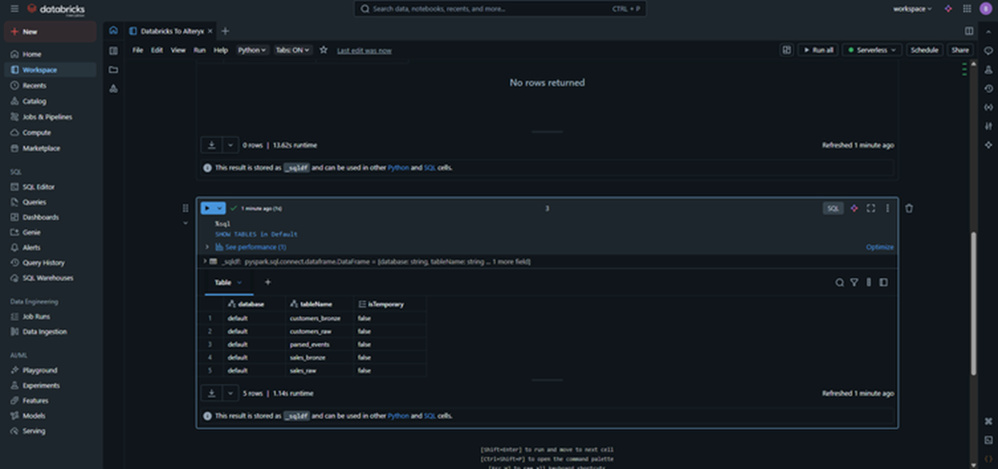
Task: Open the Python language dropdown
Action: pyautogui.click(x=253, y=50)
